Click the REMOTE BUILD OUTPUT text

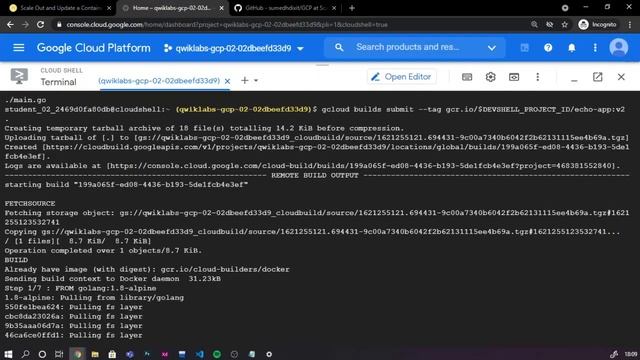pos(315,175)
